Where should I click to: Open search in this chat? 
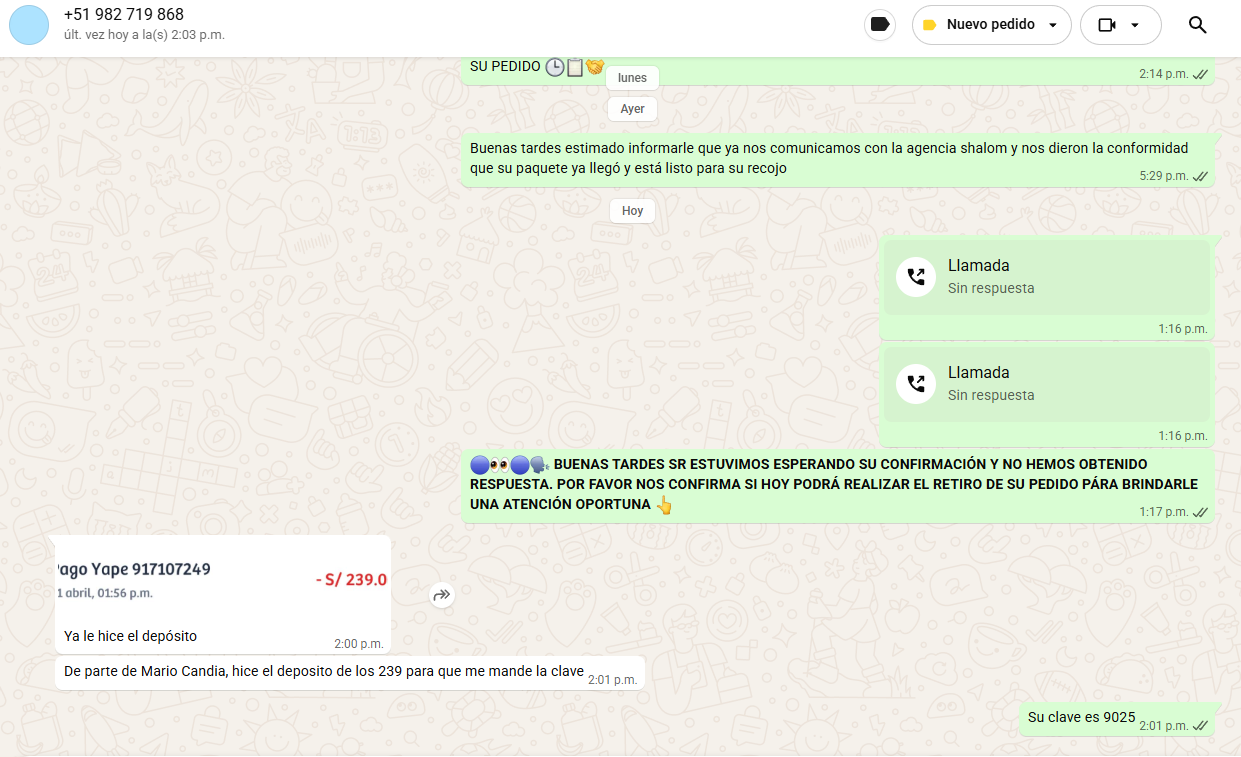[1197, 25]
